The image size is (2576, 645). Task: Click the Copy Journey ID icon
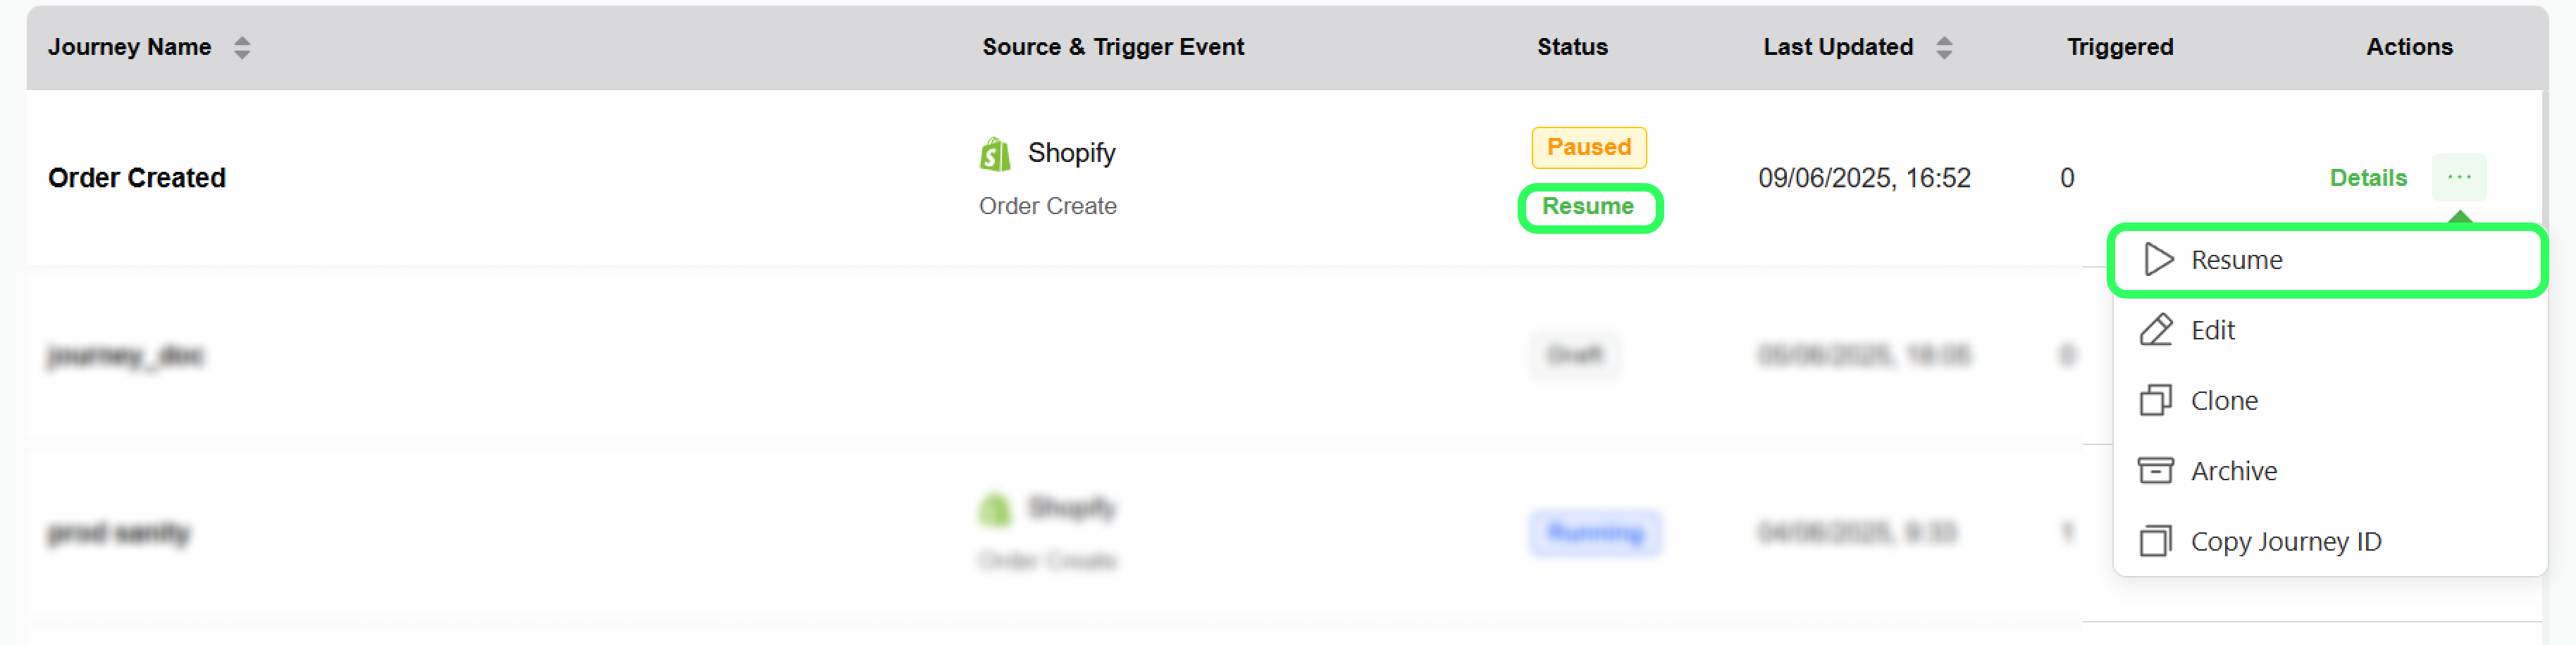pyautogui.click(x=2156, y=541)
